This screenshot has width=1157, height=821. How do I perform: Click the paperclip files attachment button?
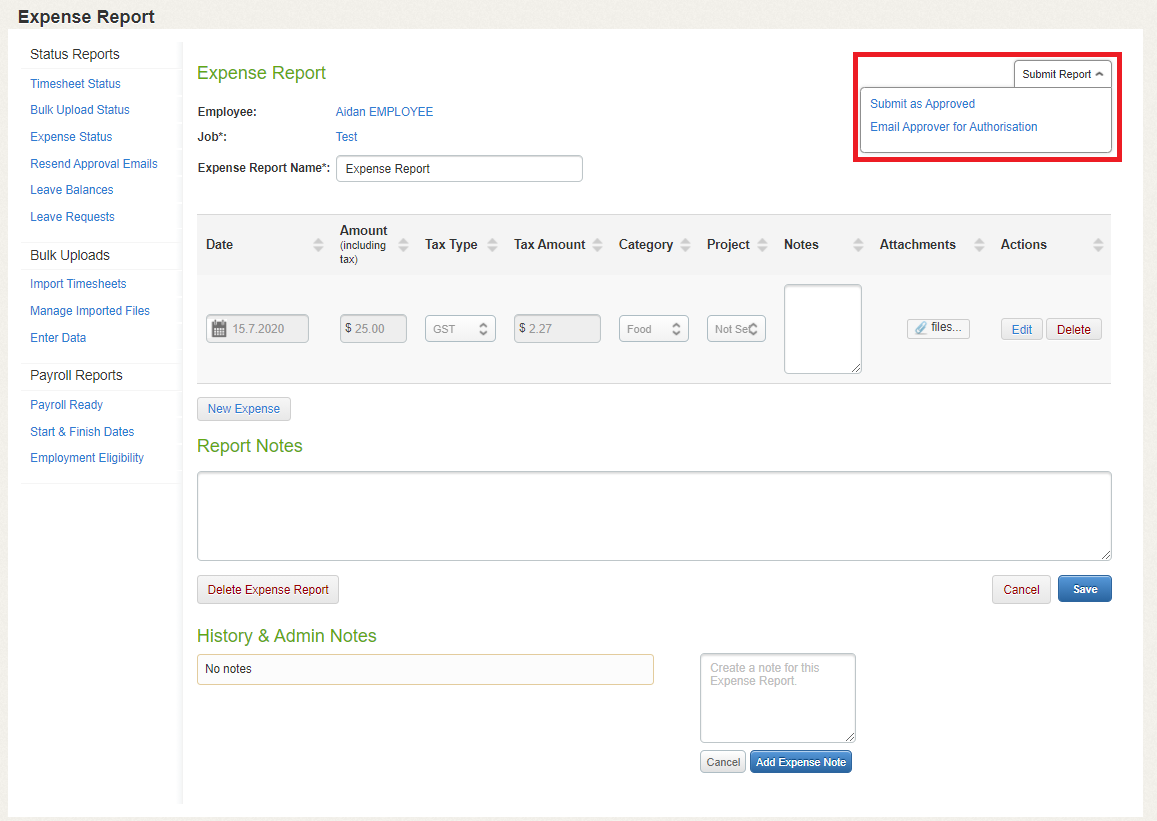pyautogui.click(x=938, y=328)
